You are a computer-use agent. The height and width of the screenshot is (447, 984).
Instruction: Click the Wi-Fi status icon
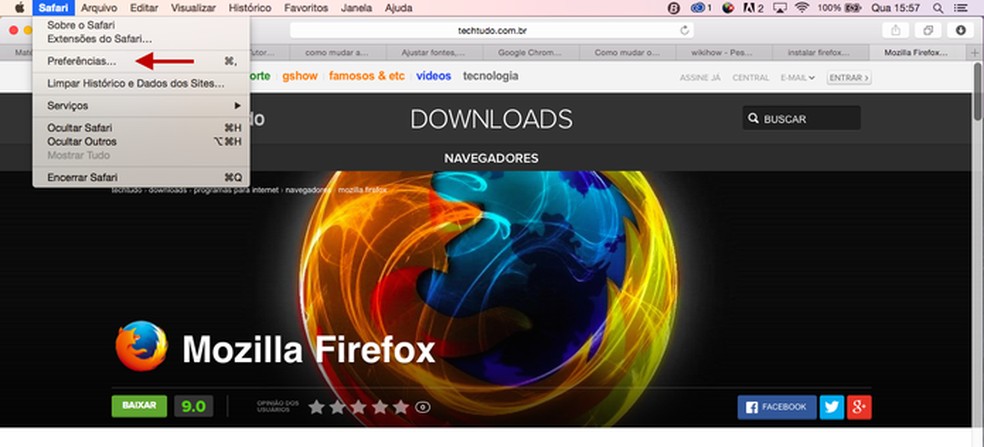(801, 8)
